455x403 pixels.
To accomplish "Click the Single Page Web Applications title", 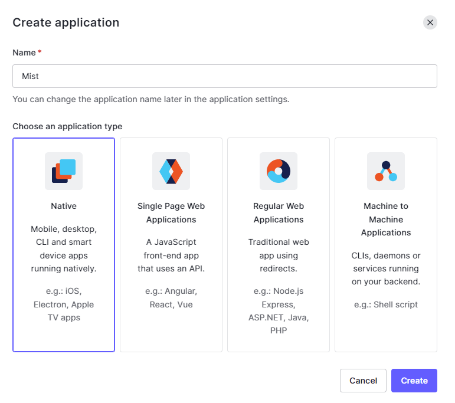I will tap(171, 213).
